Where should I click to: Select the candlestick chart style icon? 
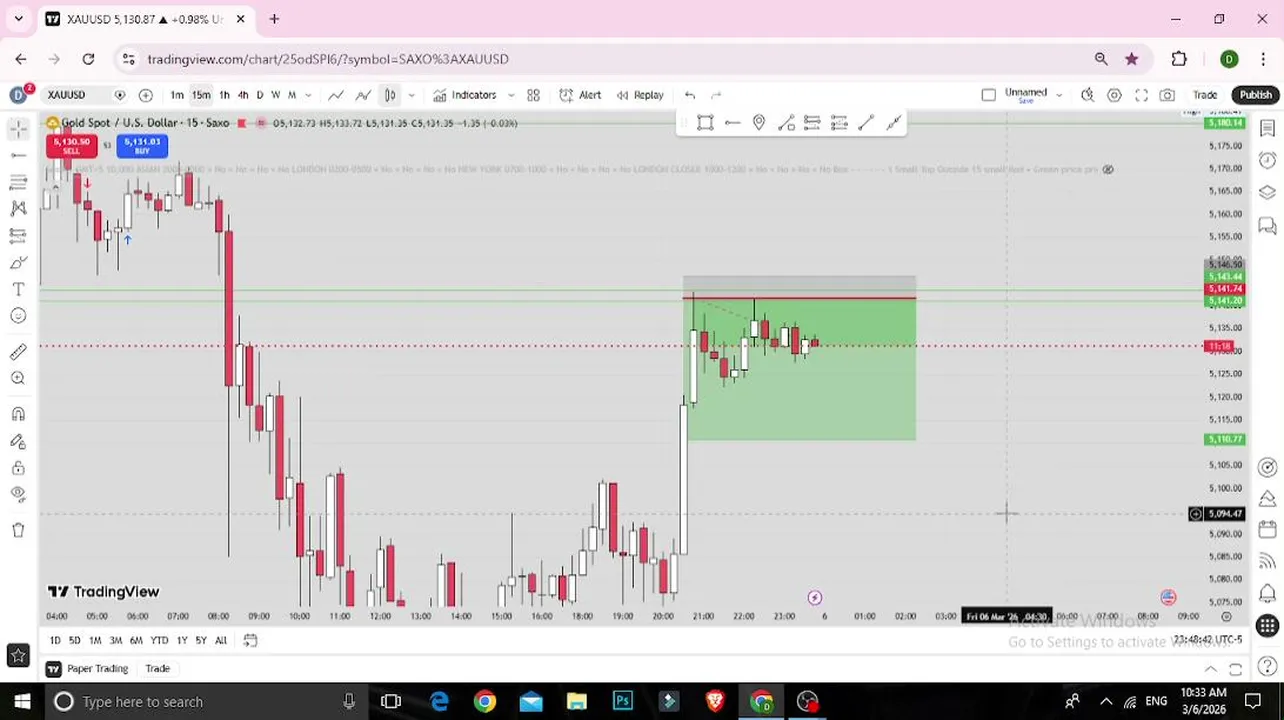(x=390, y=95)
